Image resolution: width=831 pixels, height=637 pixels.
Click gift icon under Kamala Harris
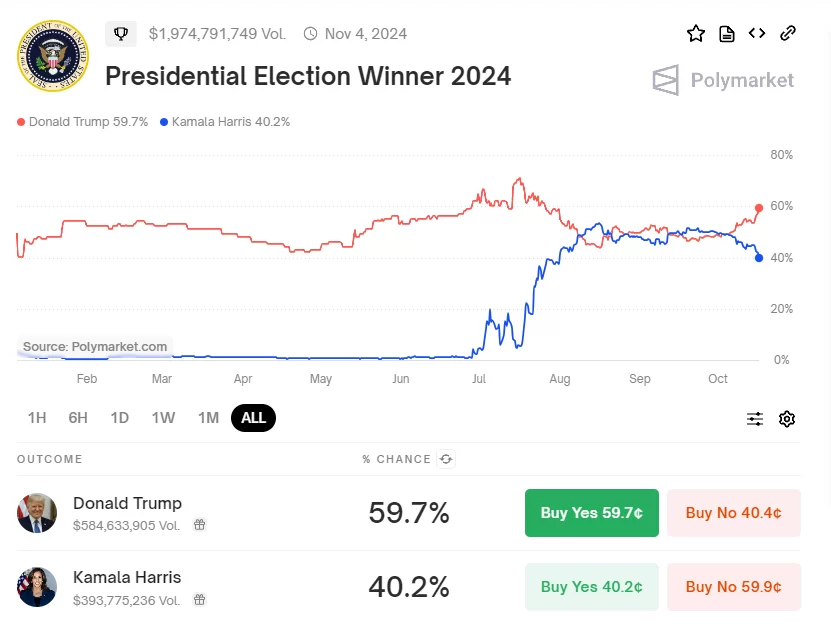200,600
